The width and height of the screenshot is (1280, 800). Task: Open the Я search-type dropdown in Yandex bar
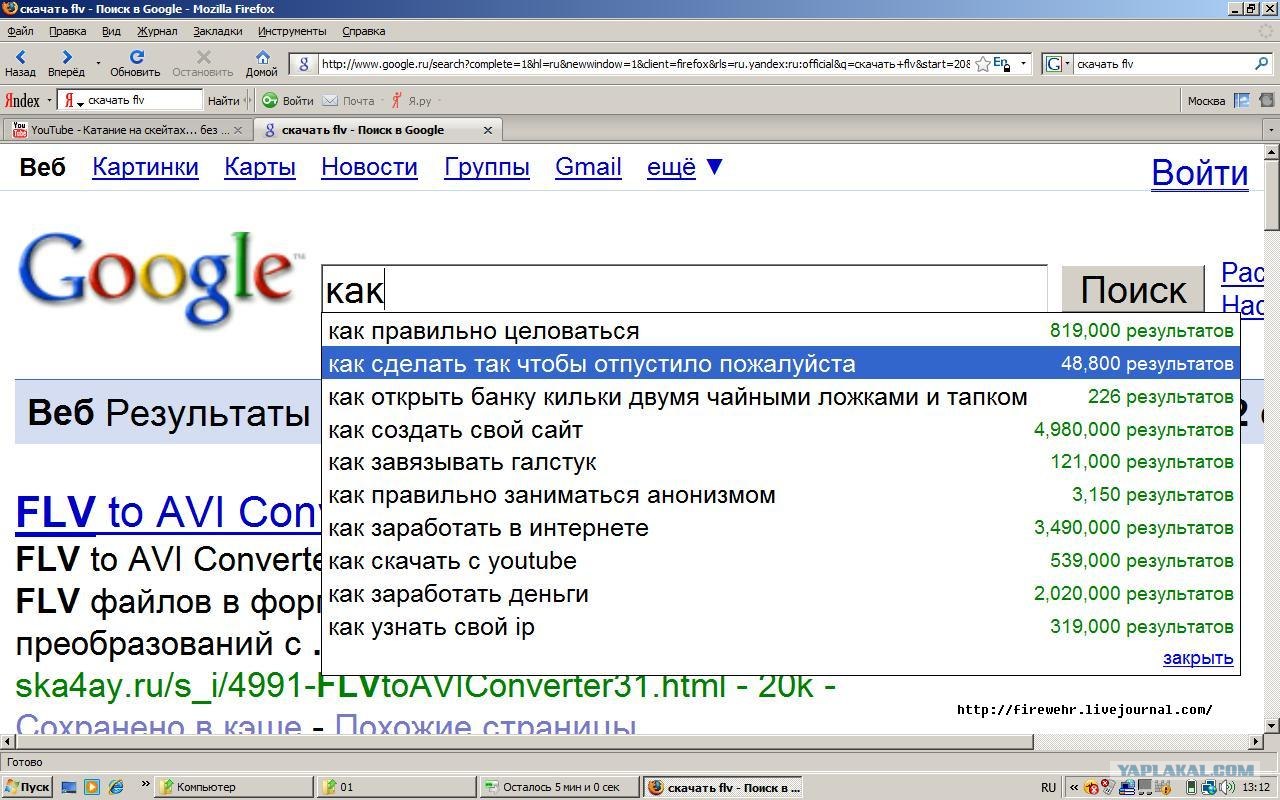[x=73, y=100]
